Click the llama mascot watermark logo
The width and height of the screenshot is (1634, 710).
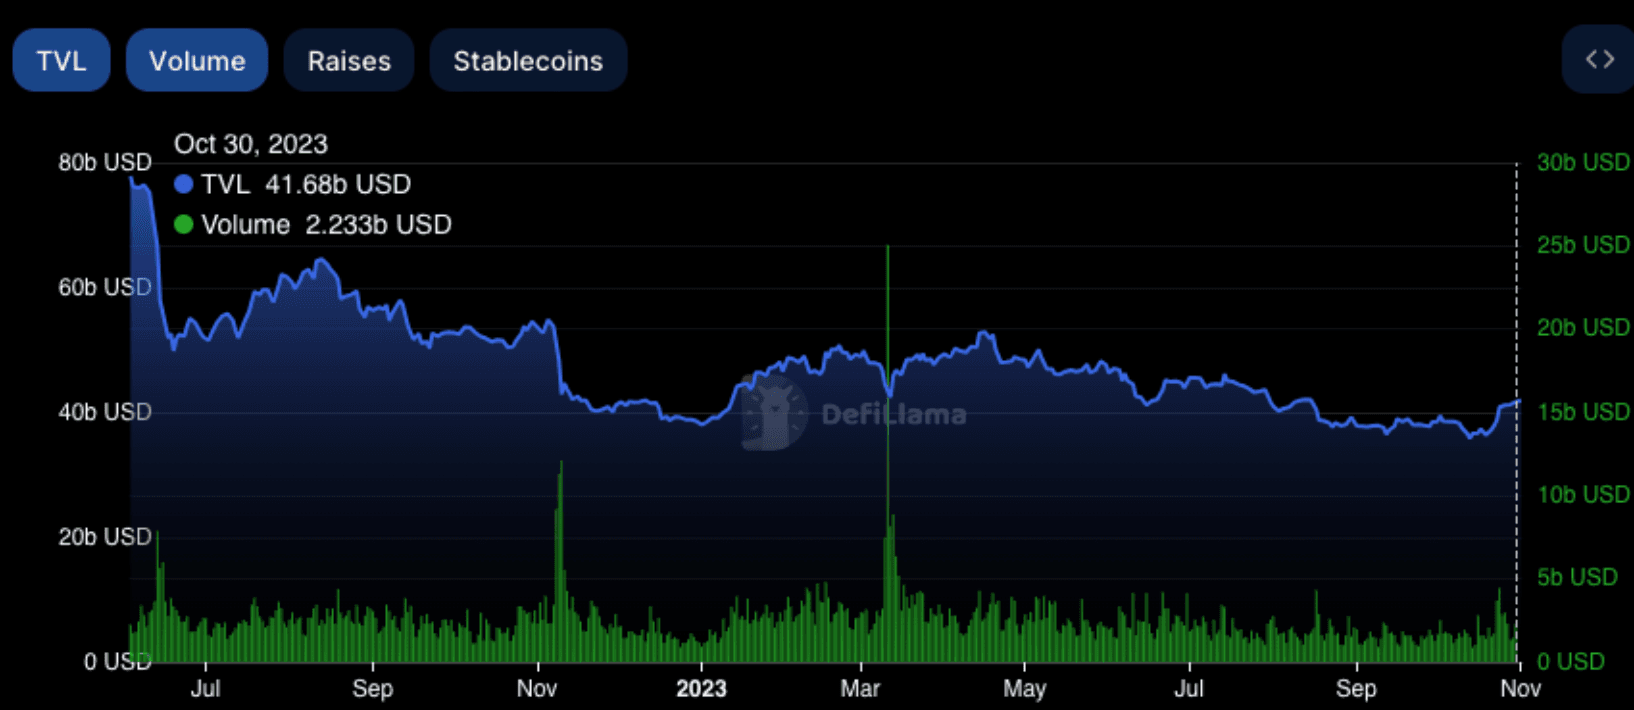774,412
